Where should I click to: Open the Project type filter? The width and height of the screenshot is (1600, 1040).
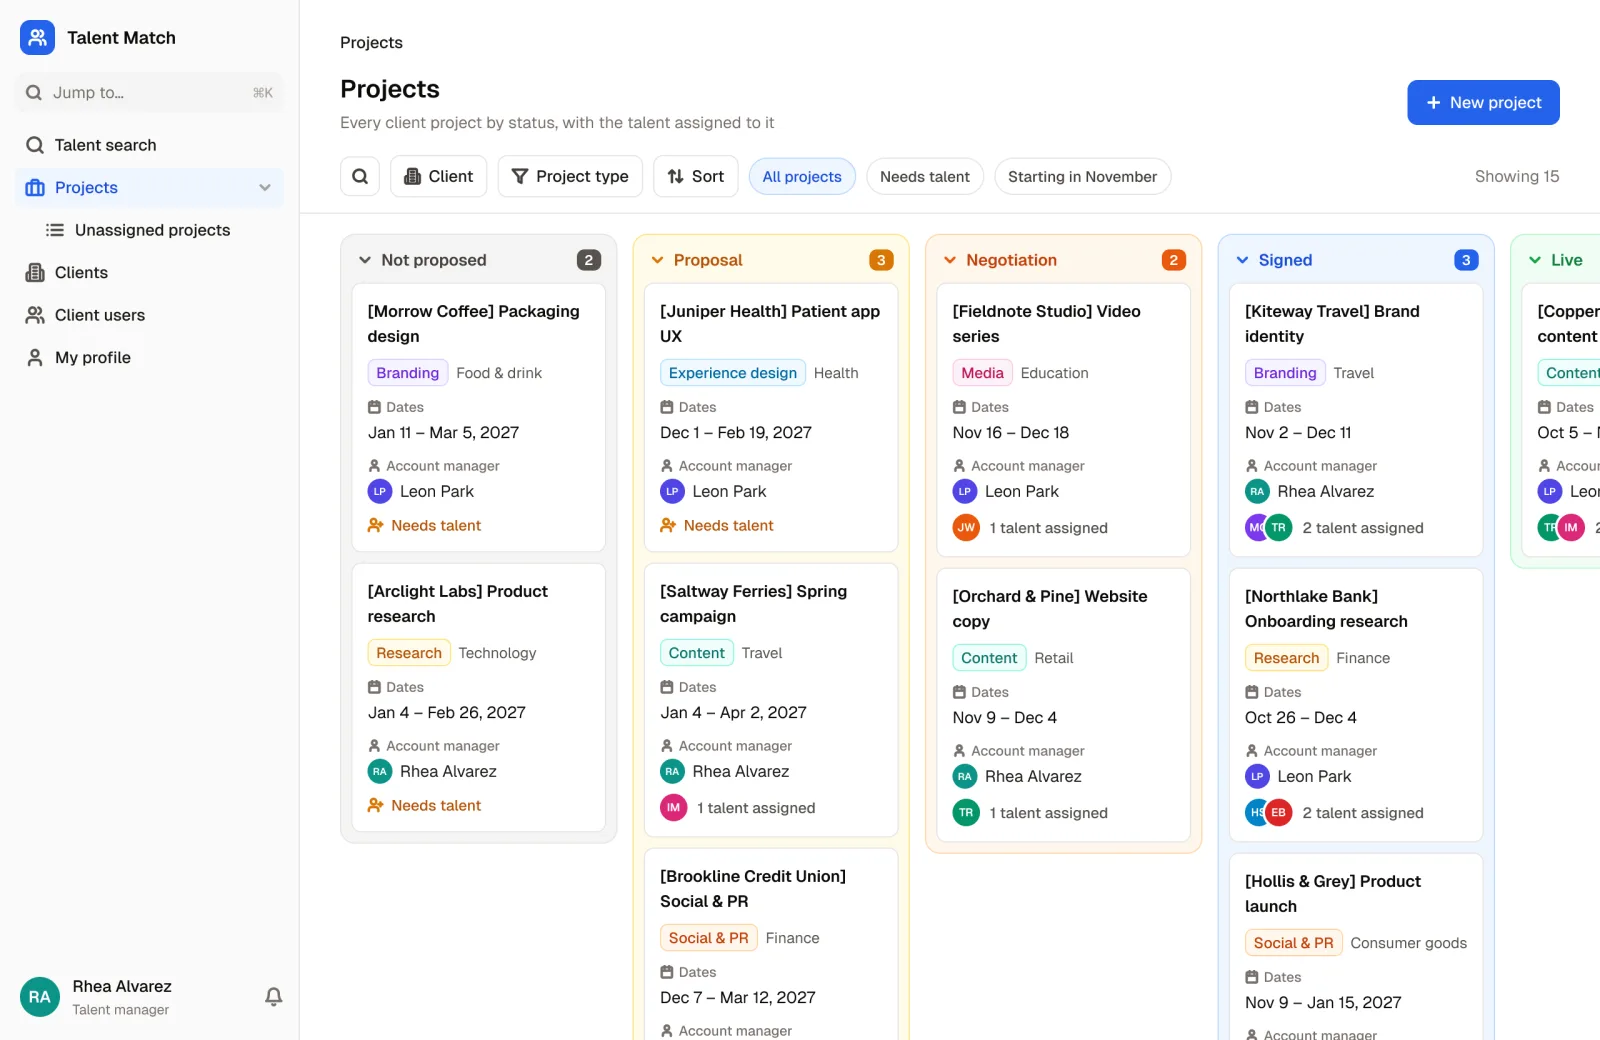(x=570, y=176)
